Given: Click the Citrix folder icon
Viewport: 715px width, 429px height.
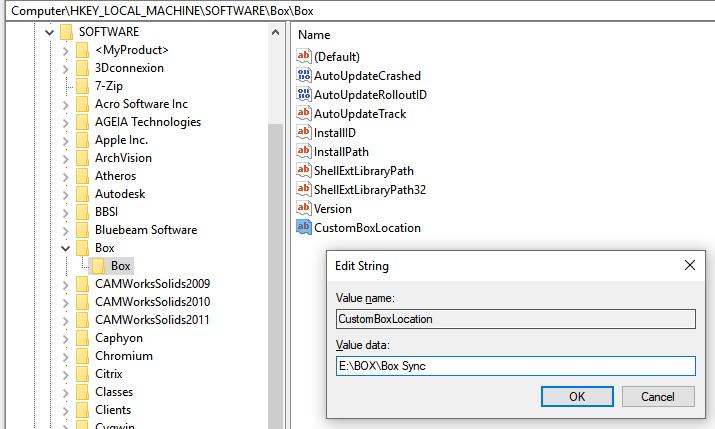Looking at the screenshot, I should (83, 374).
